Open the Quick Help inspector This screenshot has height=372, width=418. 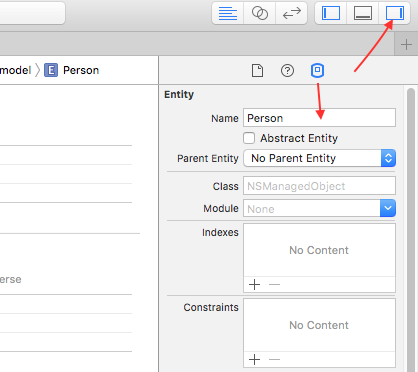(x=287, y=70)
